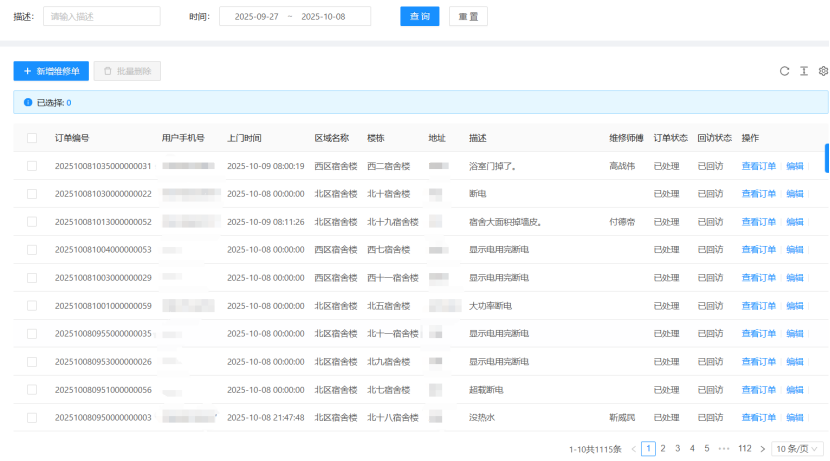Select checkbox for order 20251008100100000059
This screenshot has width=830, height=461.
32,306
